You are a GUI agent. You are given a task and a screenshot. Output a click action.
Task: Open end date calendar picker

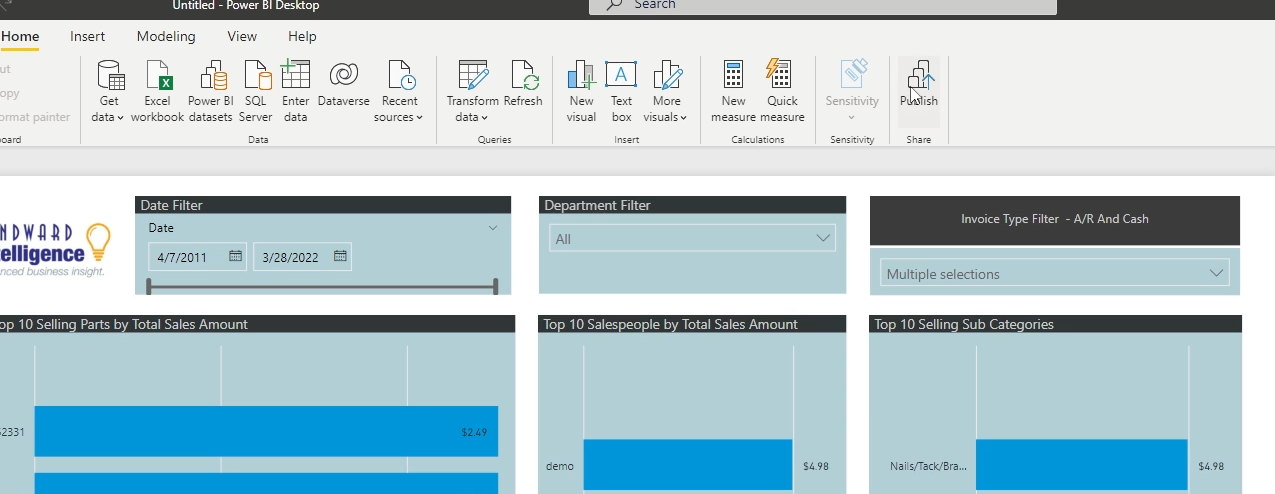click(x=340, y=257)
